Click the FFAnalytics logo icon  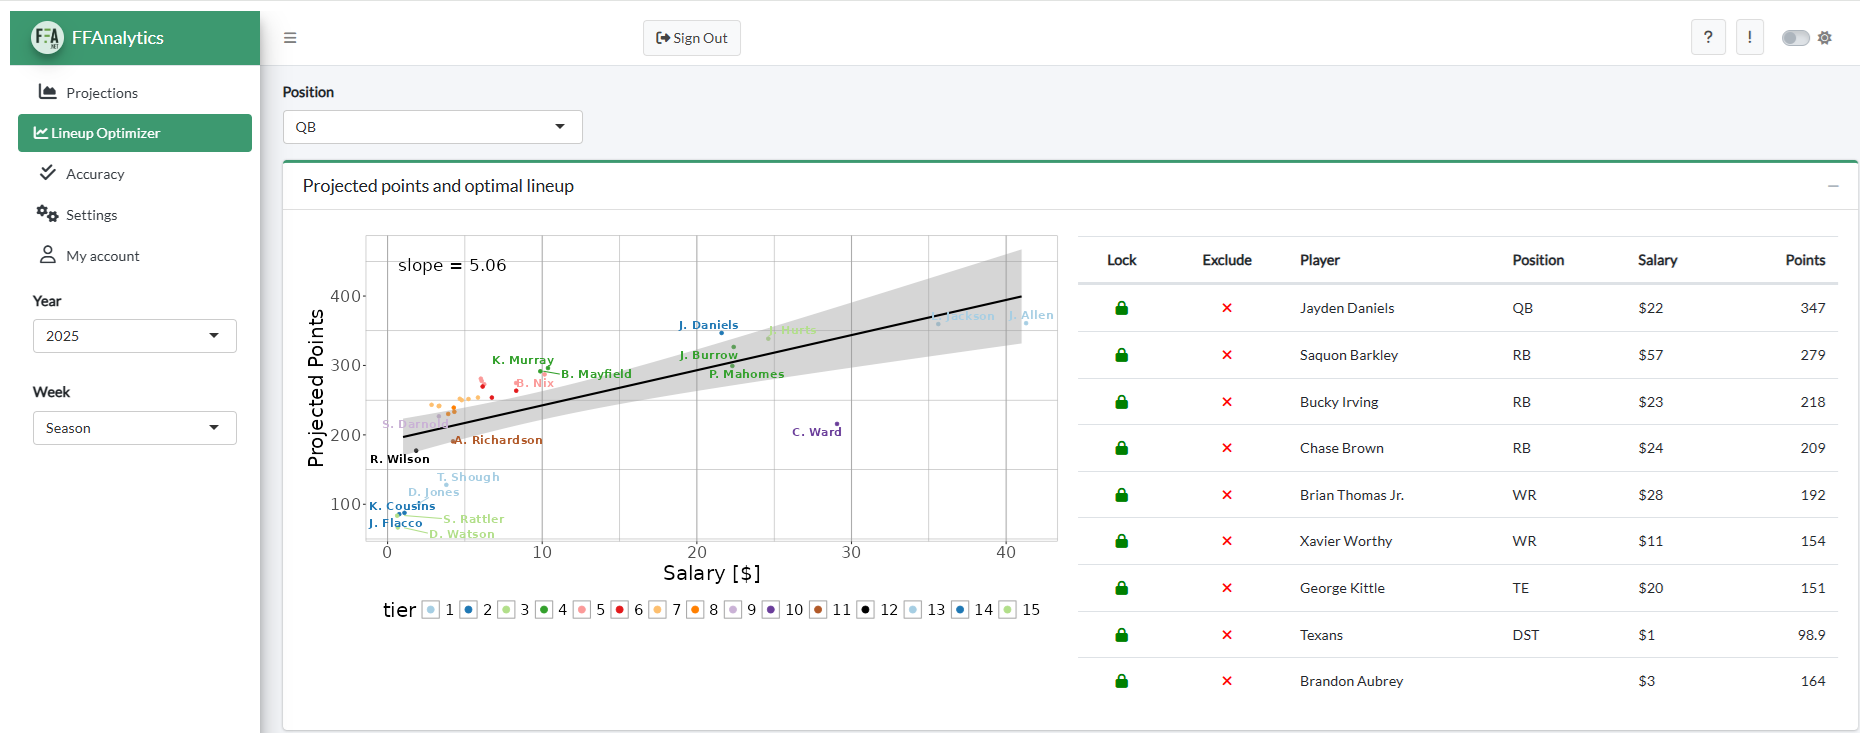click(47, 38)
